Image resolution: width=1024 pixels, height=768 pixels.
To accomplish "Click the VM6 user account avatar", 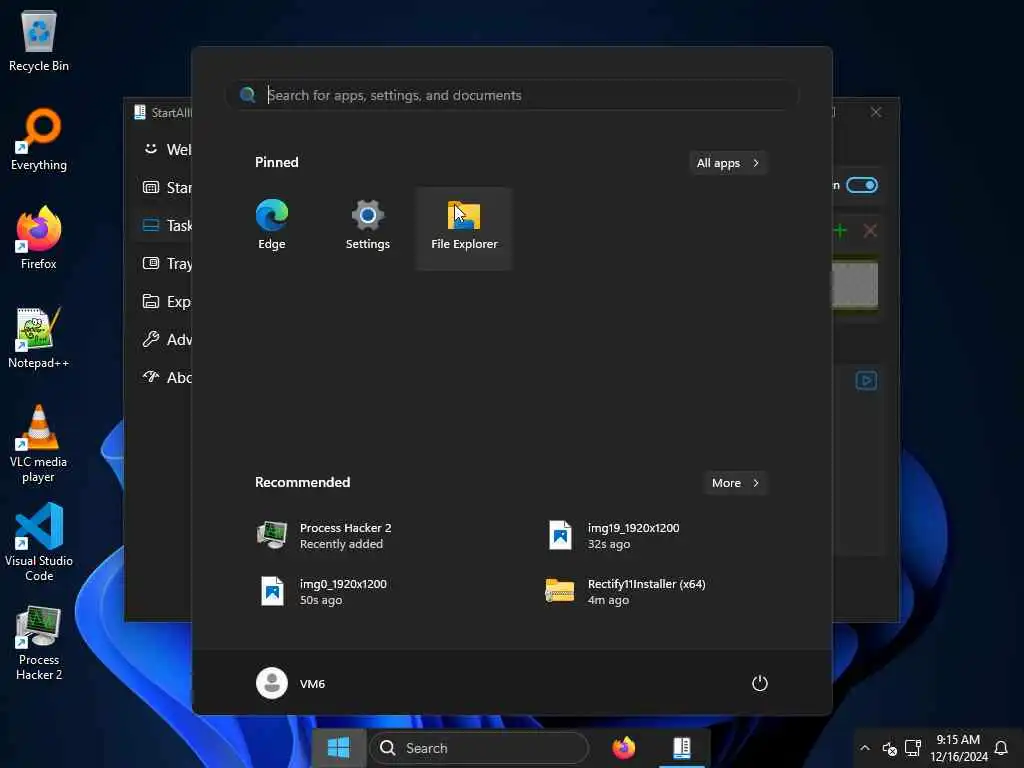I will pyautogui.click(x=272, y=683).
